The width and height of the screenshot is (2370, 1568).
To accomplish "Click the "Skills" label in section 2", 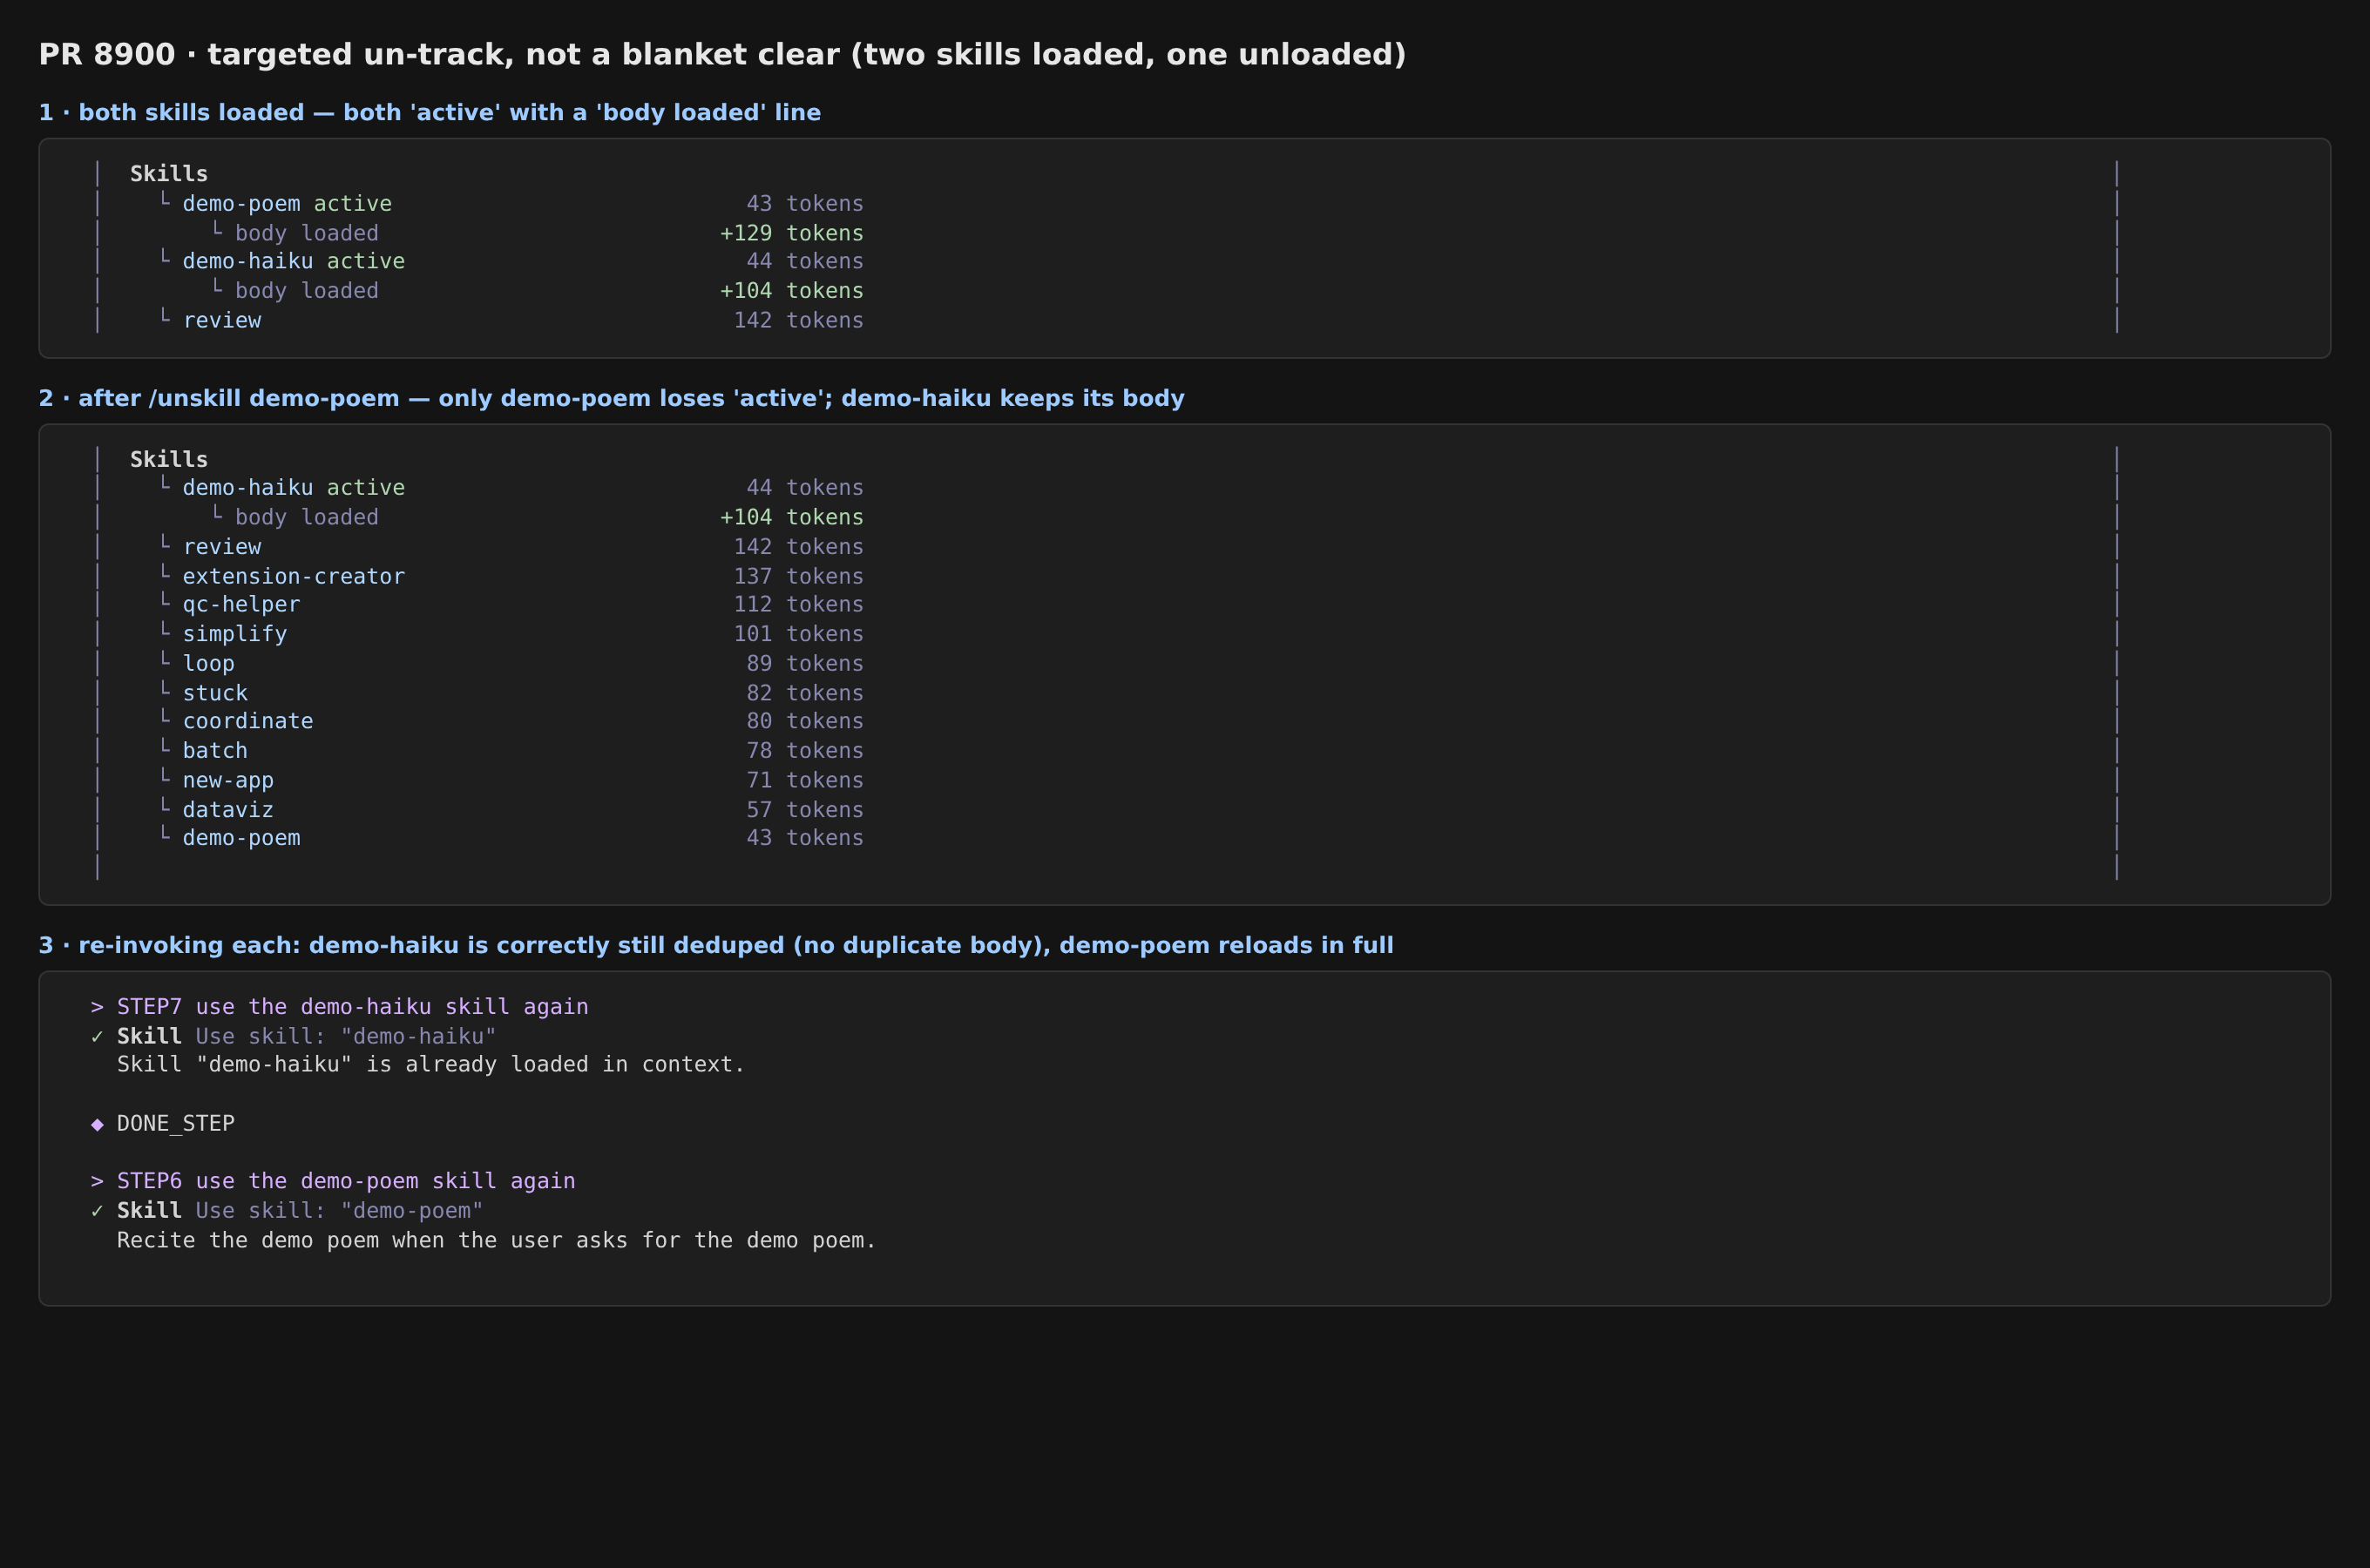I will [x=169, y=459].
